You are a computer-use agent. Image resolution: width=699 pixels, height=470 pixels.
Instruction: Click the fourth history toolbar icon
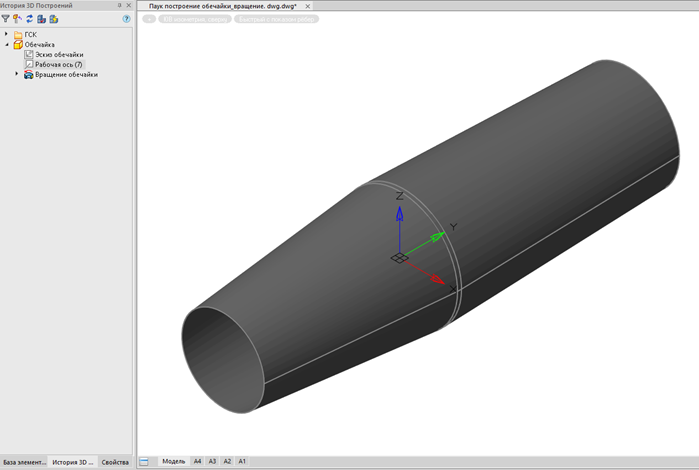(41, 19)
